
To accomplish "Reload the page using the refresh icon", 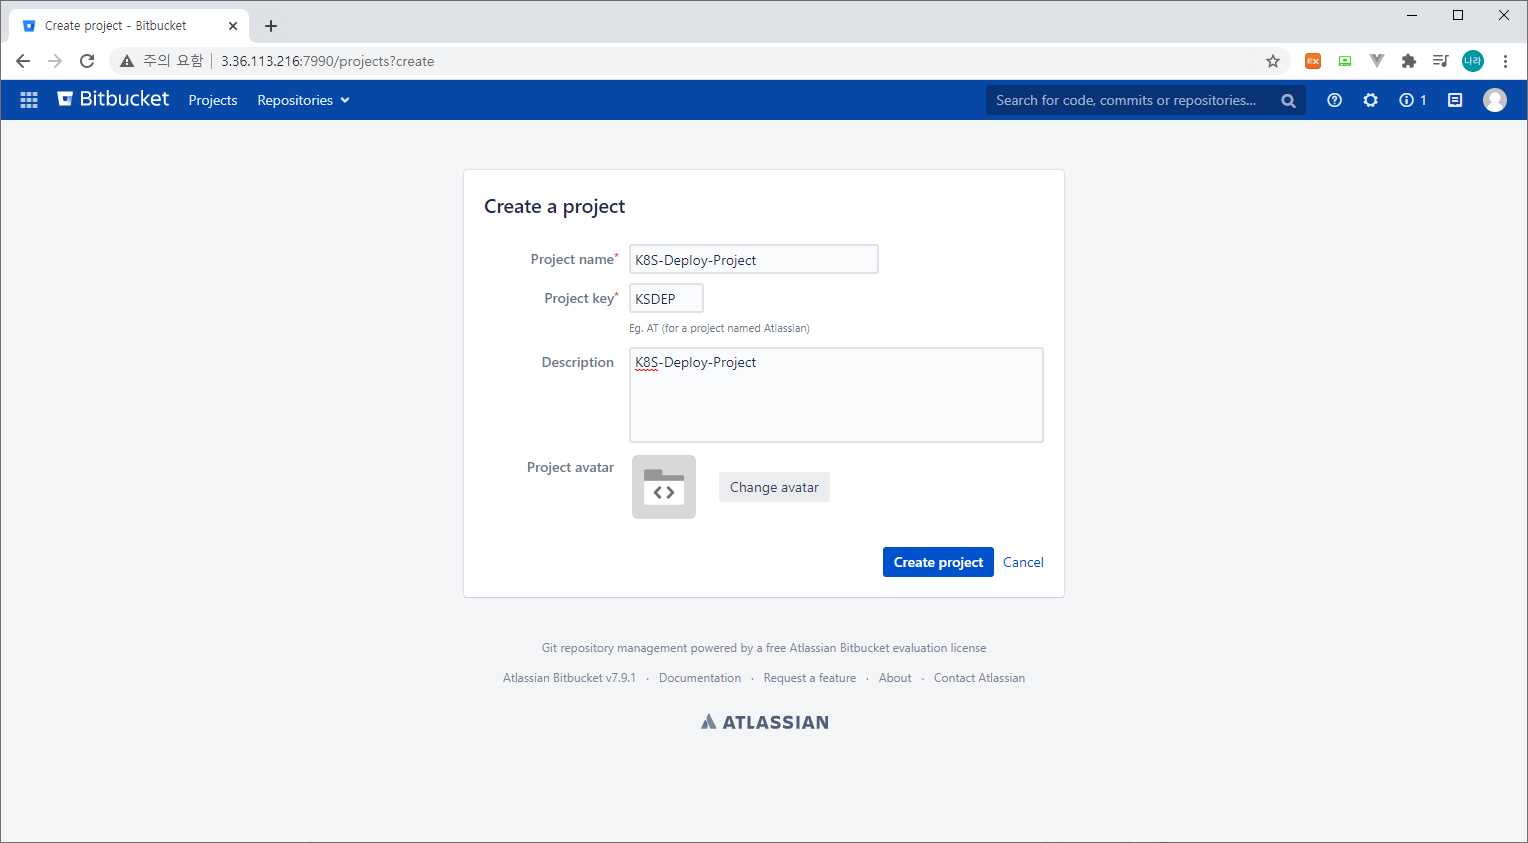I will (x=87, y=61).
